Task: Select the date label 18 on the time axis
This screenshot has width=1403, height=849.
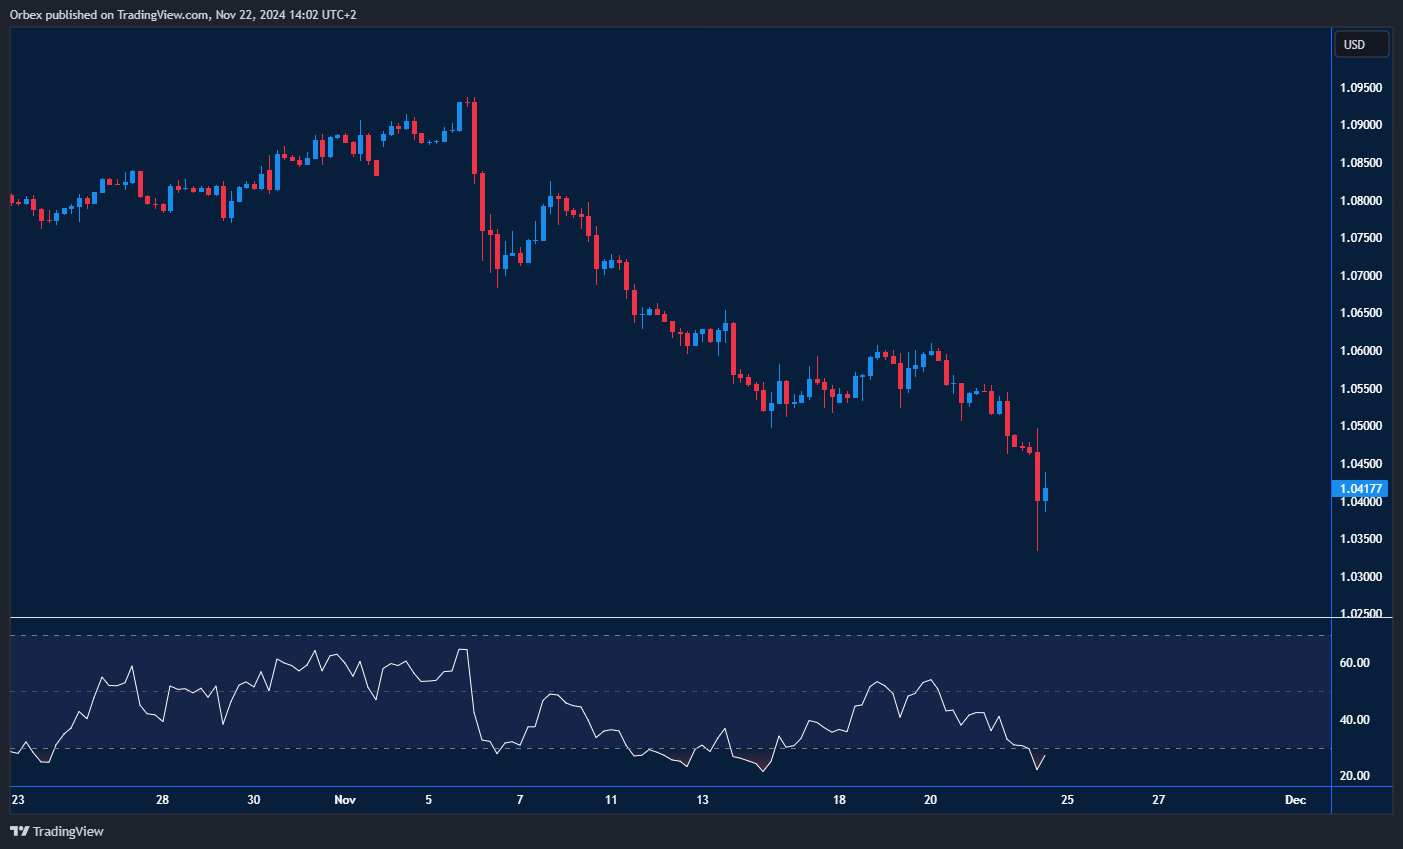Action: 839,800
